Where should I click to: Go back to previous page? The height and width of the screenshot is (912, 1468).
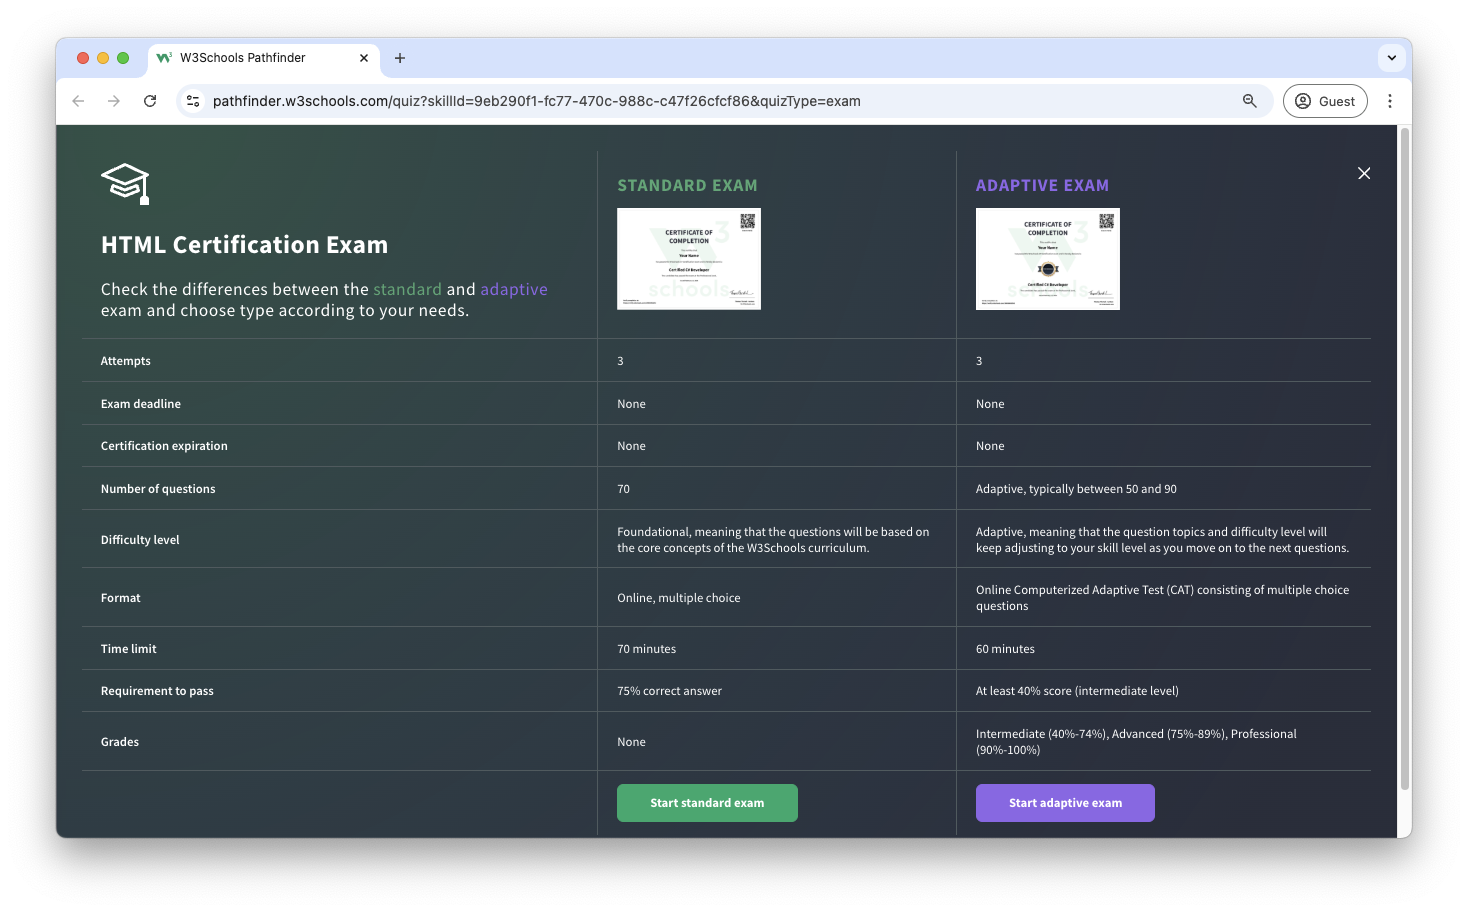pos(78,101)
